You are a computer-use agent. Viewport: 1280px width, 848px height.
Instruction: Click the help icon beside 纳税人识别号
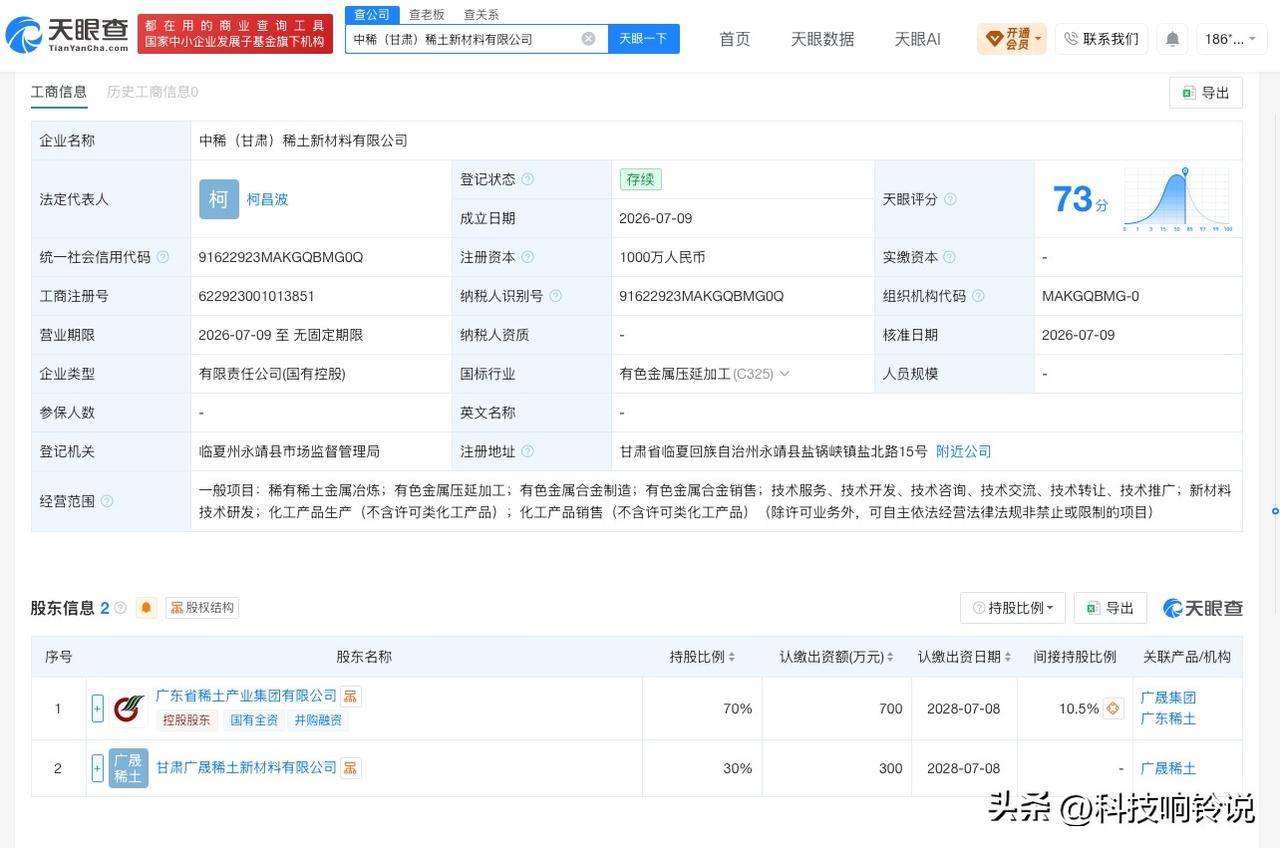click(556, 296)
